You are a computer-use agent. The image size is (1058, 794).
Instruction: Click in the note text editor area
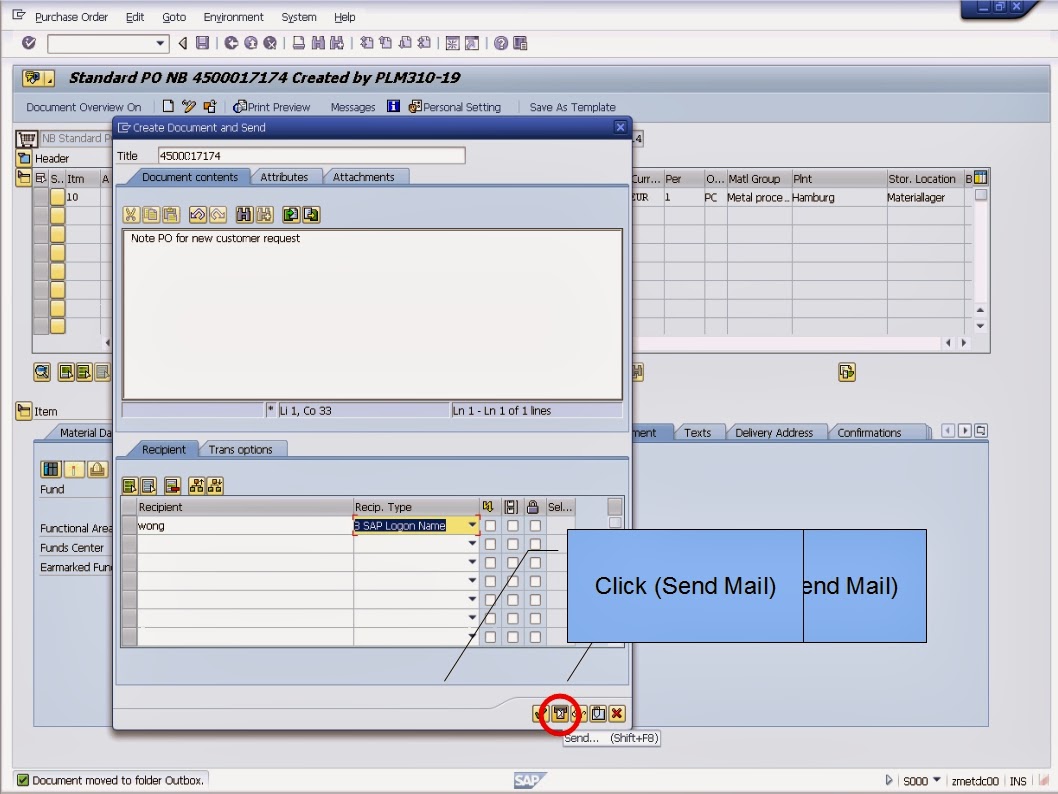[372, 314]
